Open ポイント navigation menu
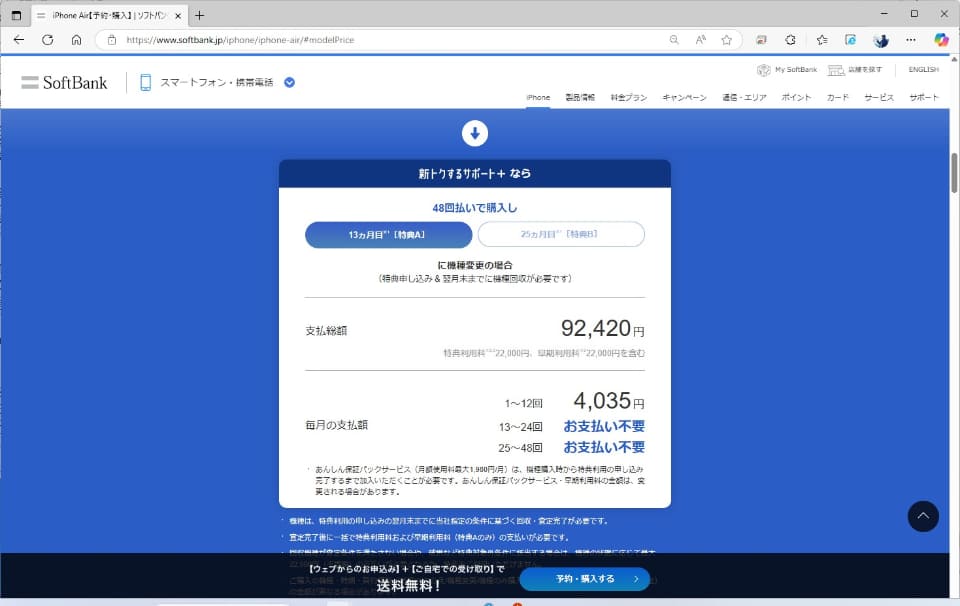960x606 pixels. coord(796,97)
